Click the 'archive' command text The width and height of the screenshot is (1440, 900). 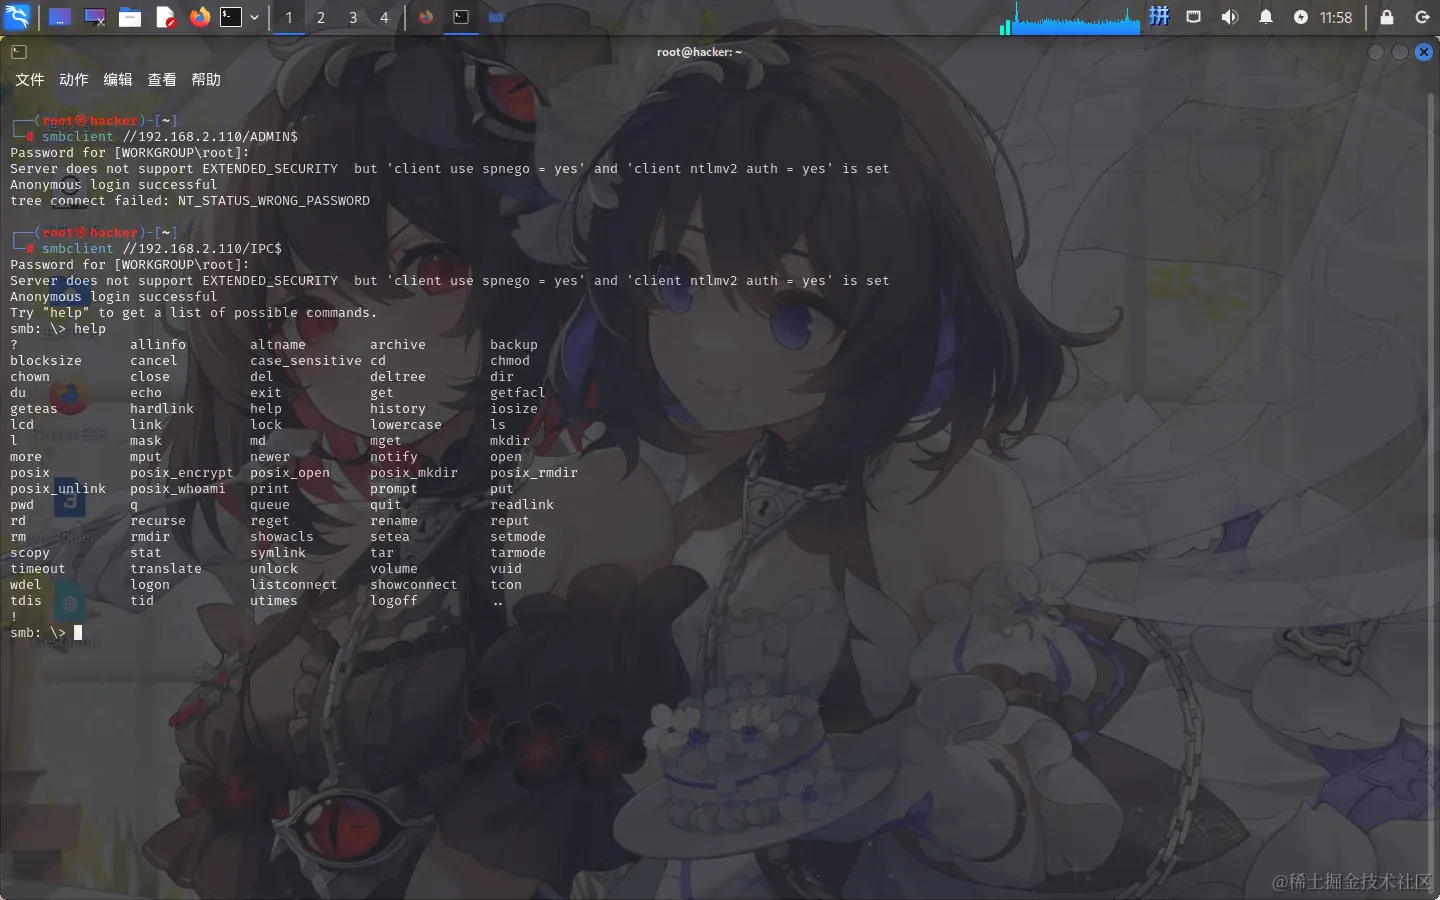click(x=398, y=345)
